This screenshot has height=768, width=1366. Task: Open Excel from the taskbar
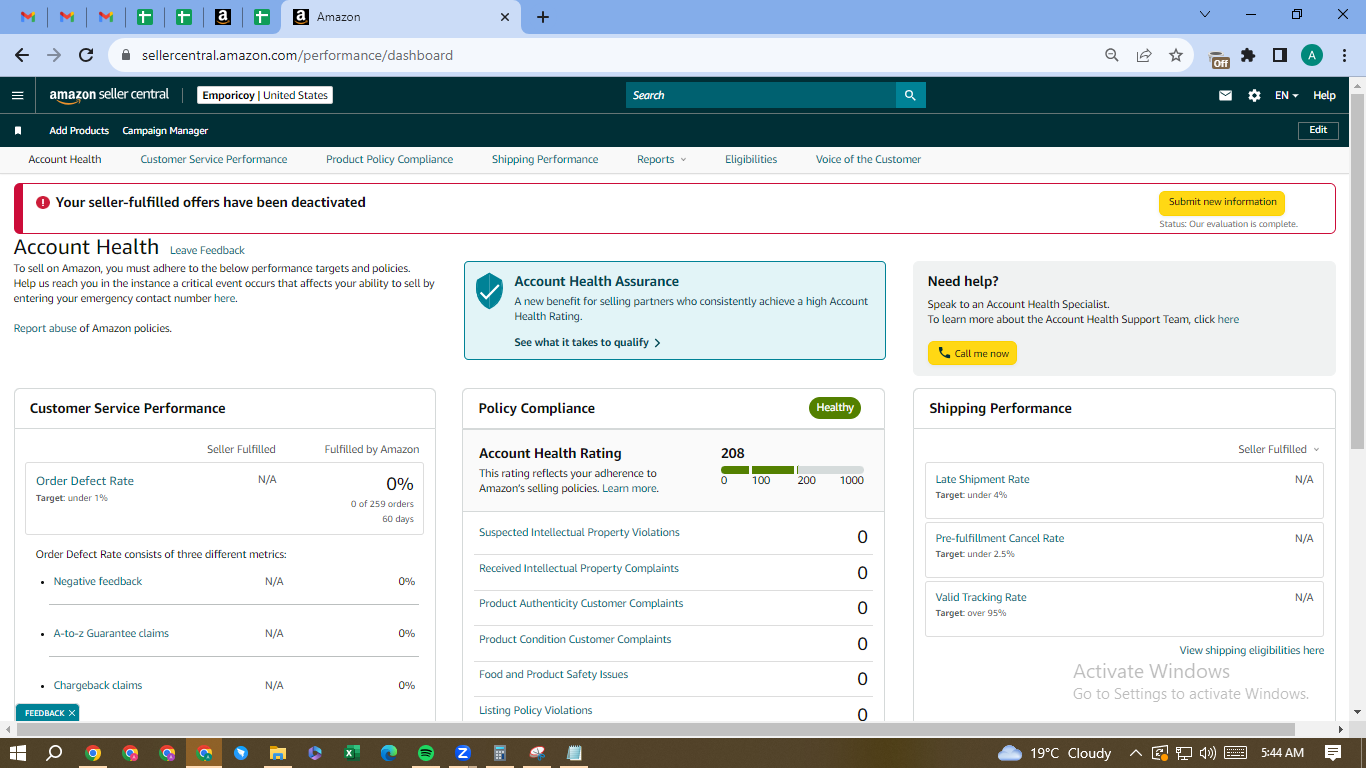tap(352, 753)
